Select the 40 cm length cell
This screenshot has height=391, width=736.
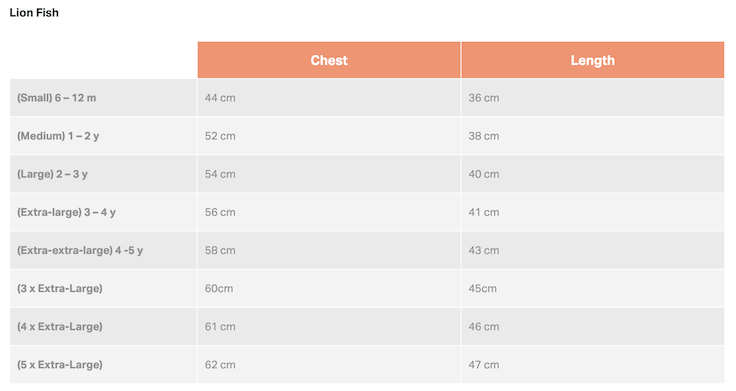593,174
